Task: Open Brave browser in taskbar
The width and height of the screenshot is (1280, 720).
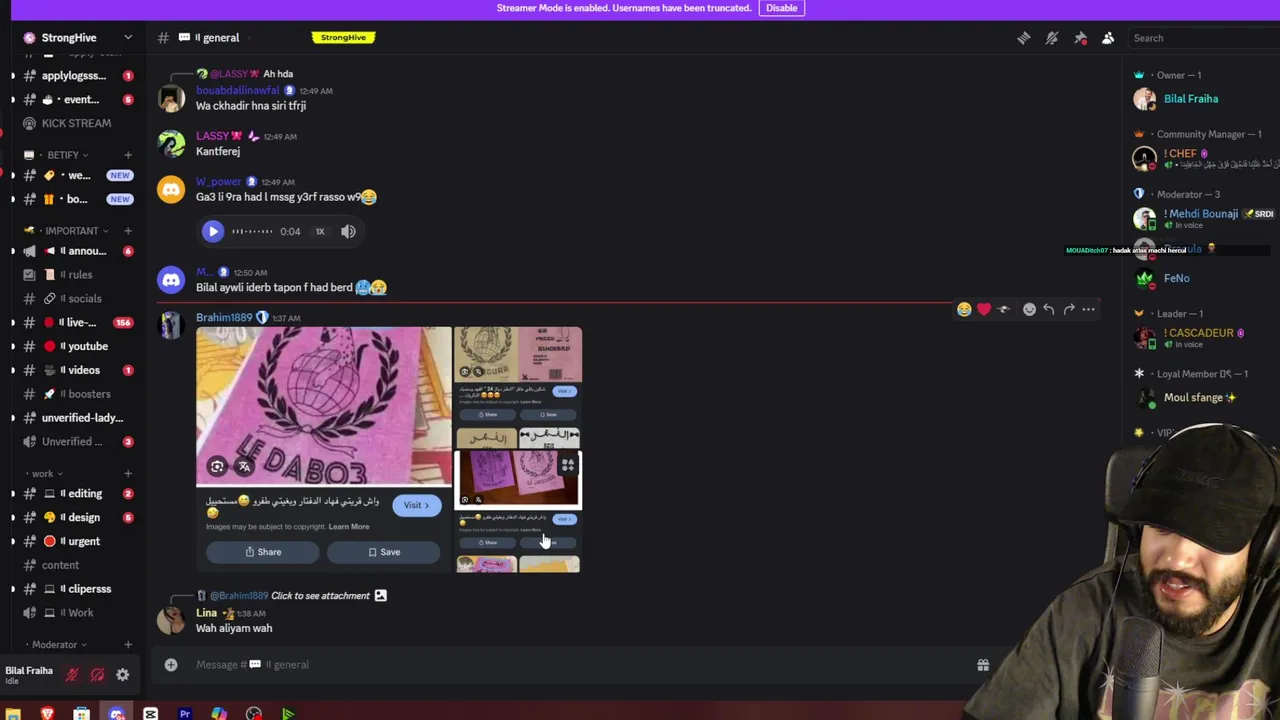Action: (x=47, y=714)
